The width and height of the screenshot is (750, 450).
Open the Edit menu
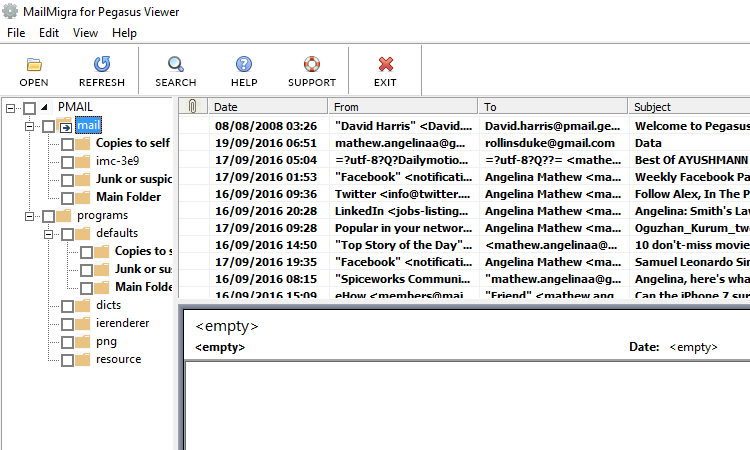[49, 33]
